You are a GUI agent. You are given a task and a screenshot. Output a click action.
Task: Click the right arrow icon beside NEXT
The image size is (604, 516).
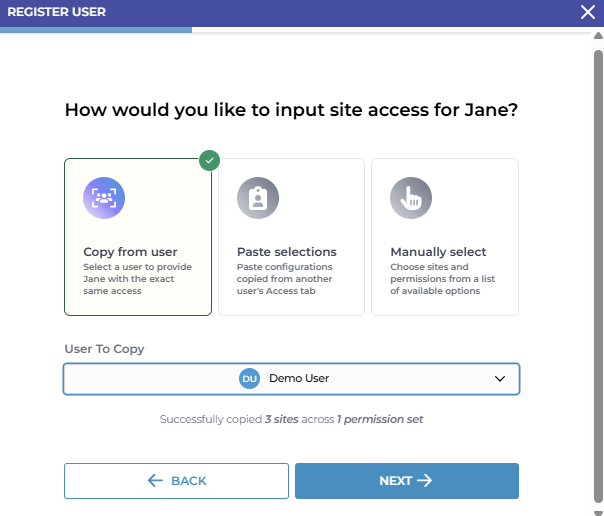tap(425, 481)
